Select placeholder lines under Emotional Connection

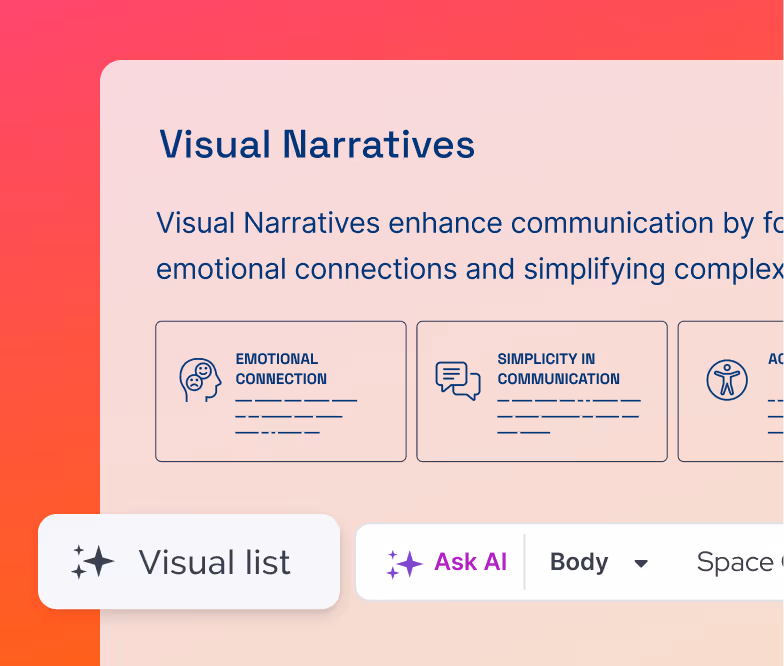(295, 416)
